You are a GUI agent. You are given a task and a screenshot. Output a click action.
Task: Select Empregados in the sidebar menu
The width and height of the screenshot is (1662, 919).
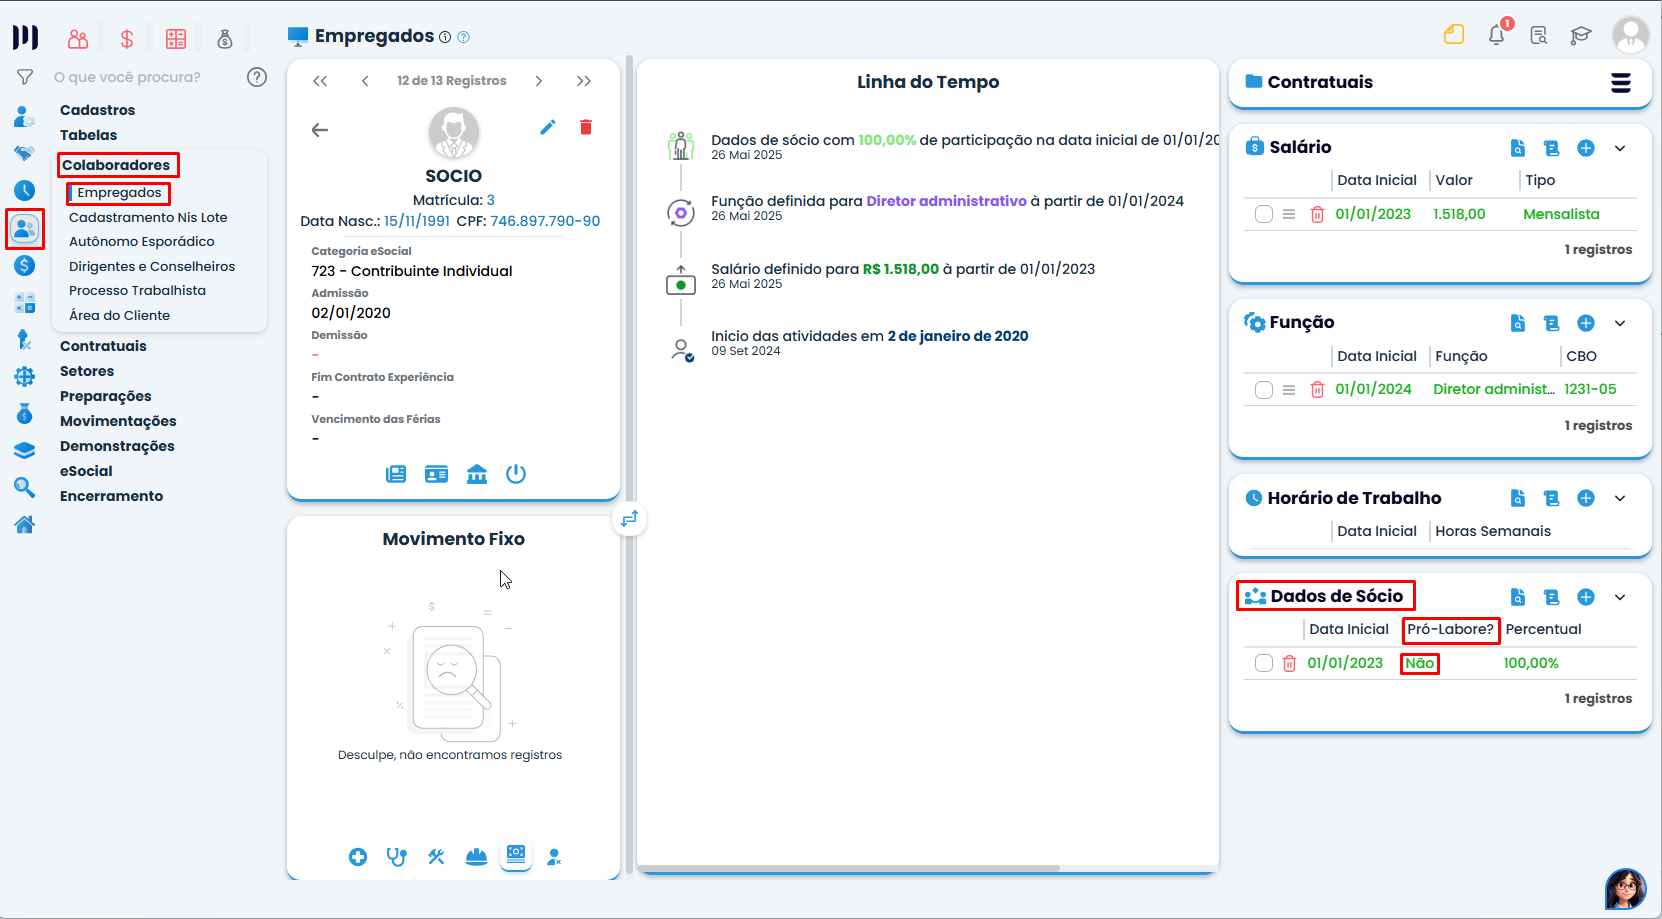tap(119, 193)
